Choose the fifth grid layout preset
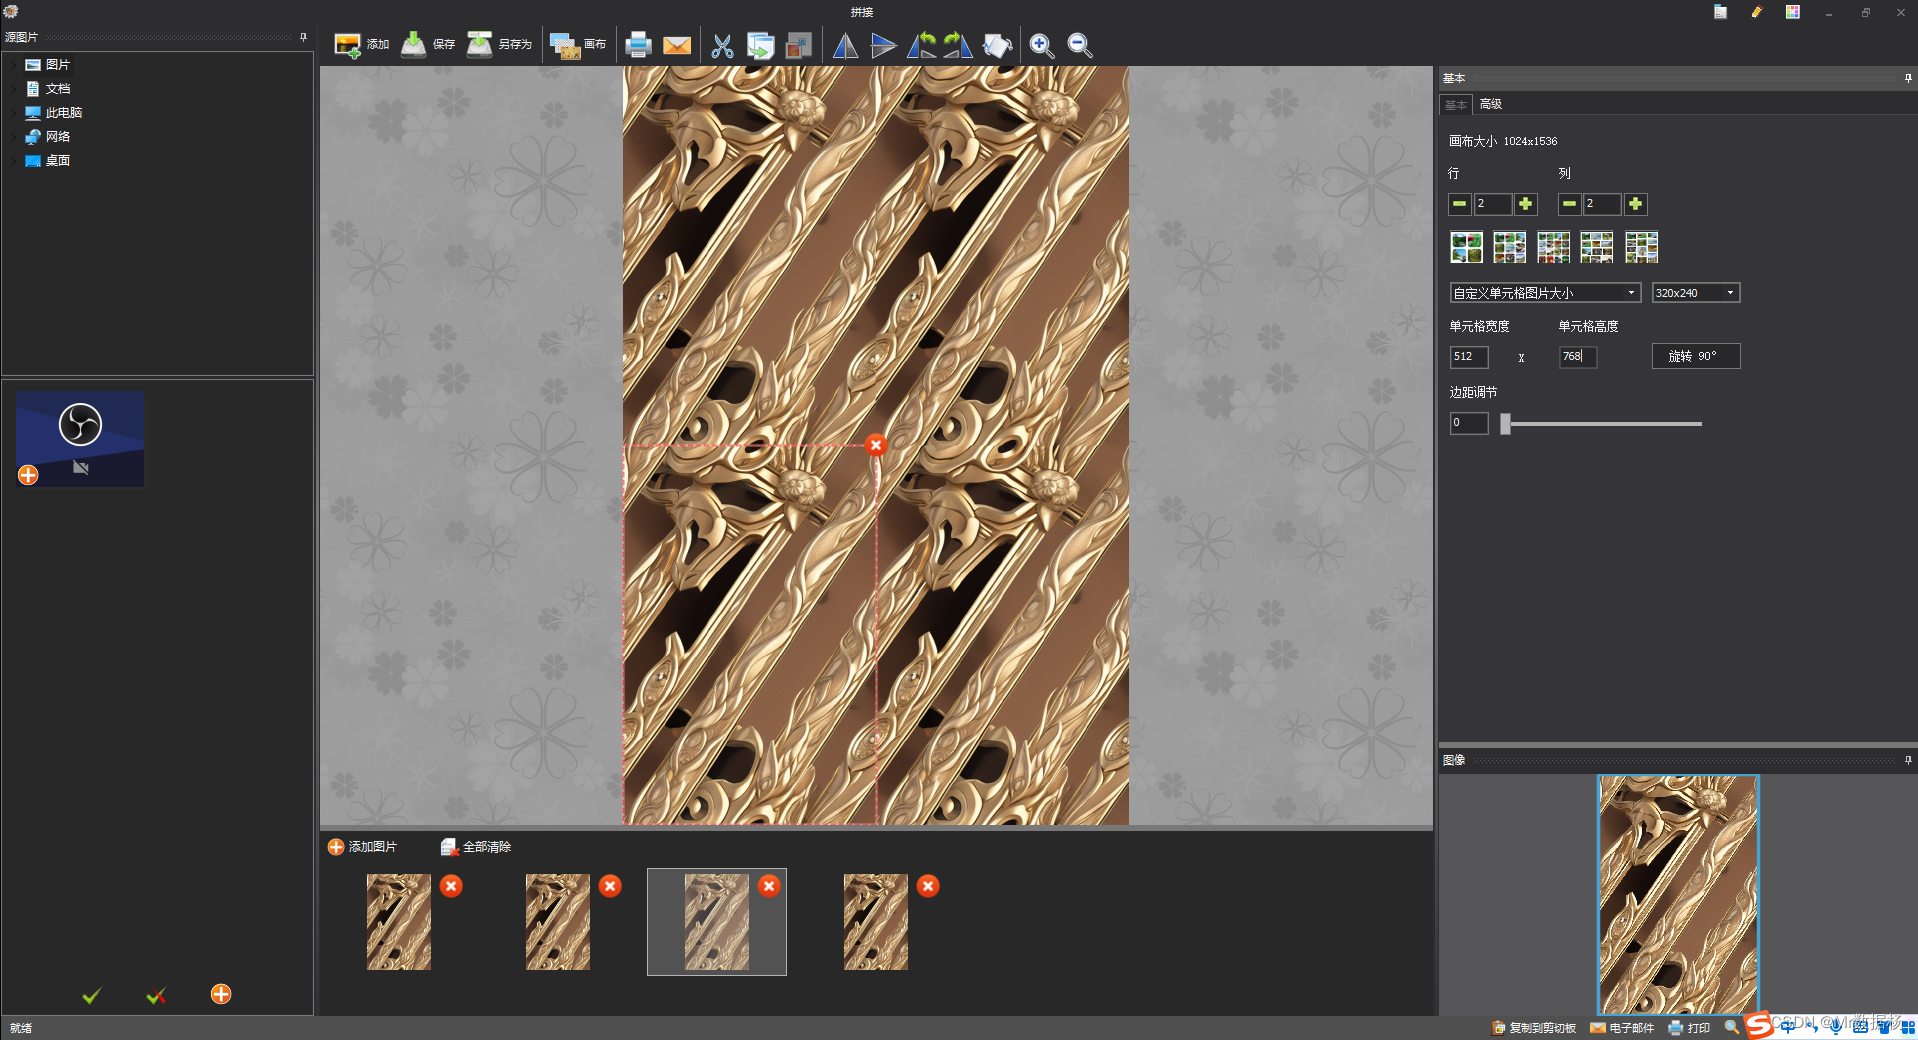1918x1040 pixels. (1642, 247)
